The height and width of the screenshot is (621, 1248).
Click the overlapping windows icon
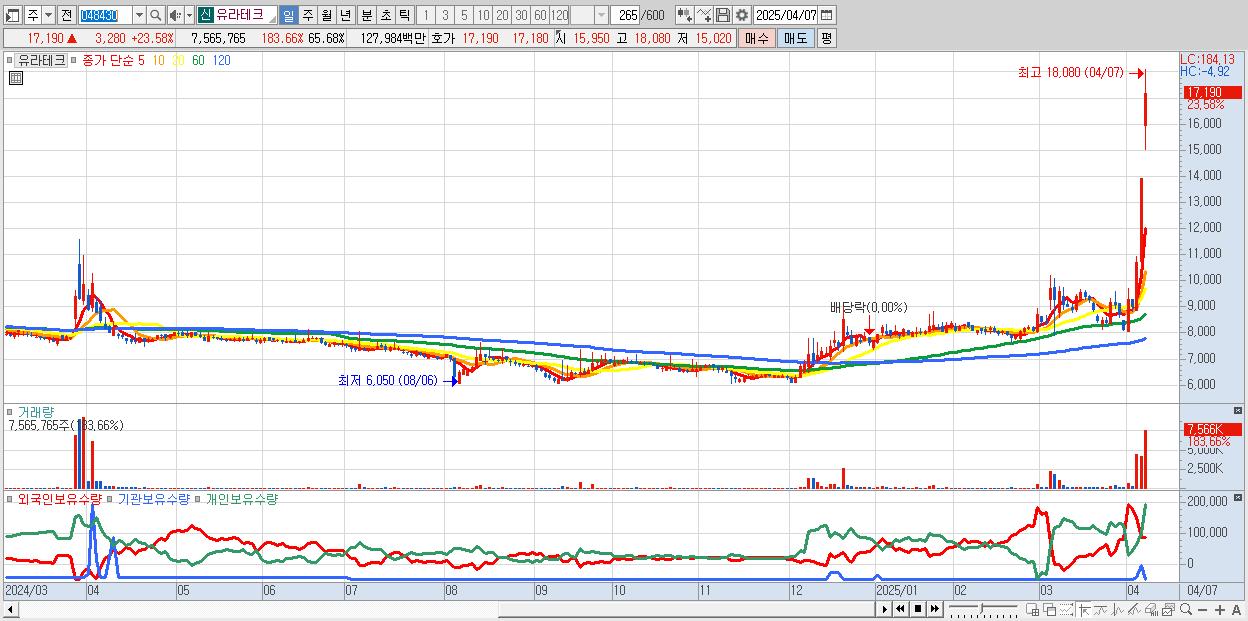(1050, 609)
